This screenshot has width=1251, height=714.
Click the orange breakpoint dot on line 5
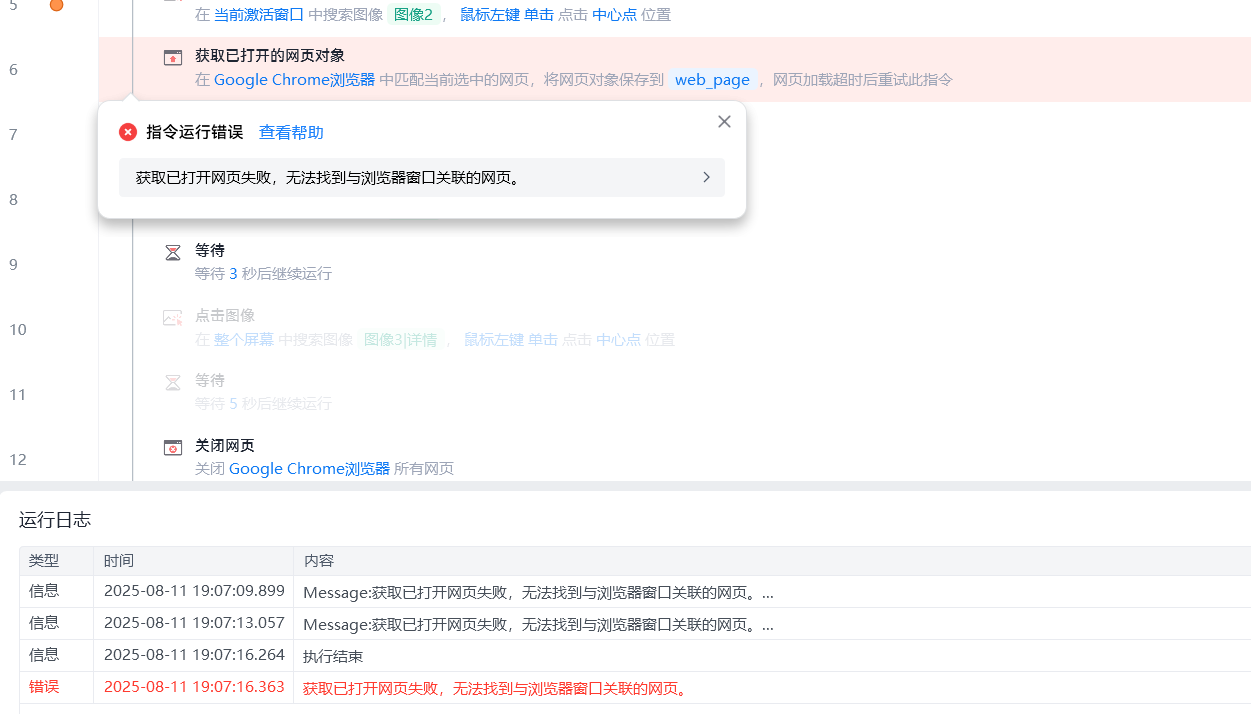(56, 5)
